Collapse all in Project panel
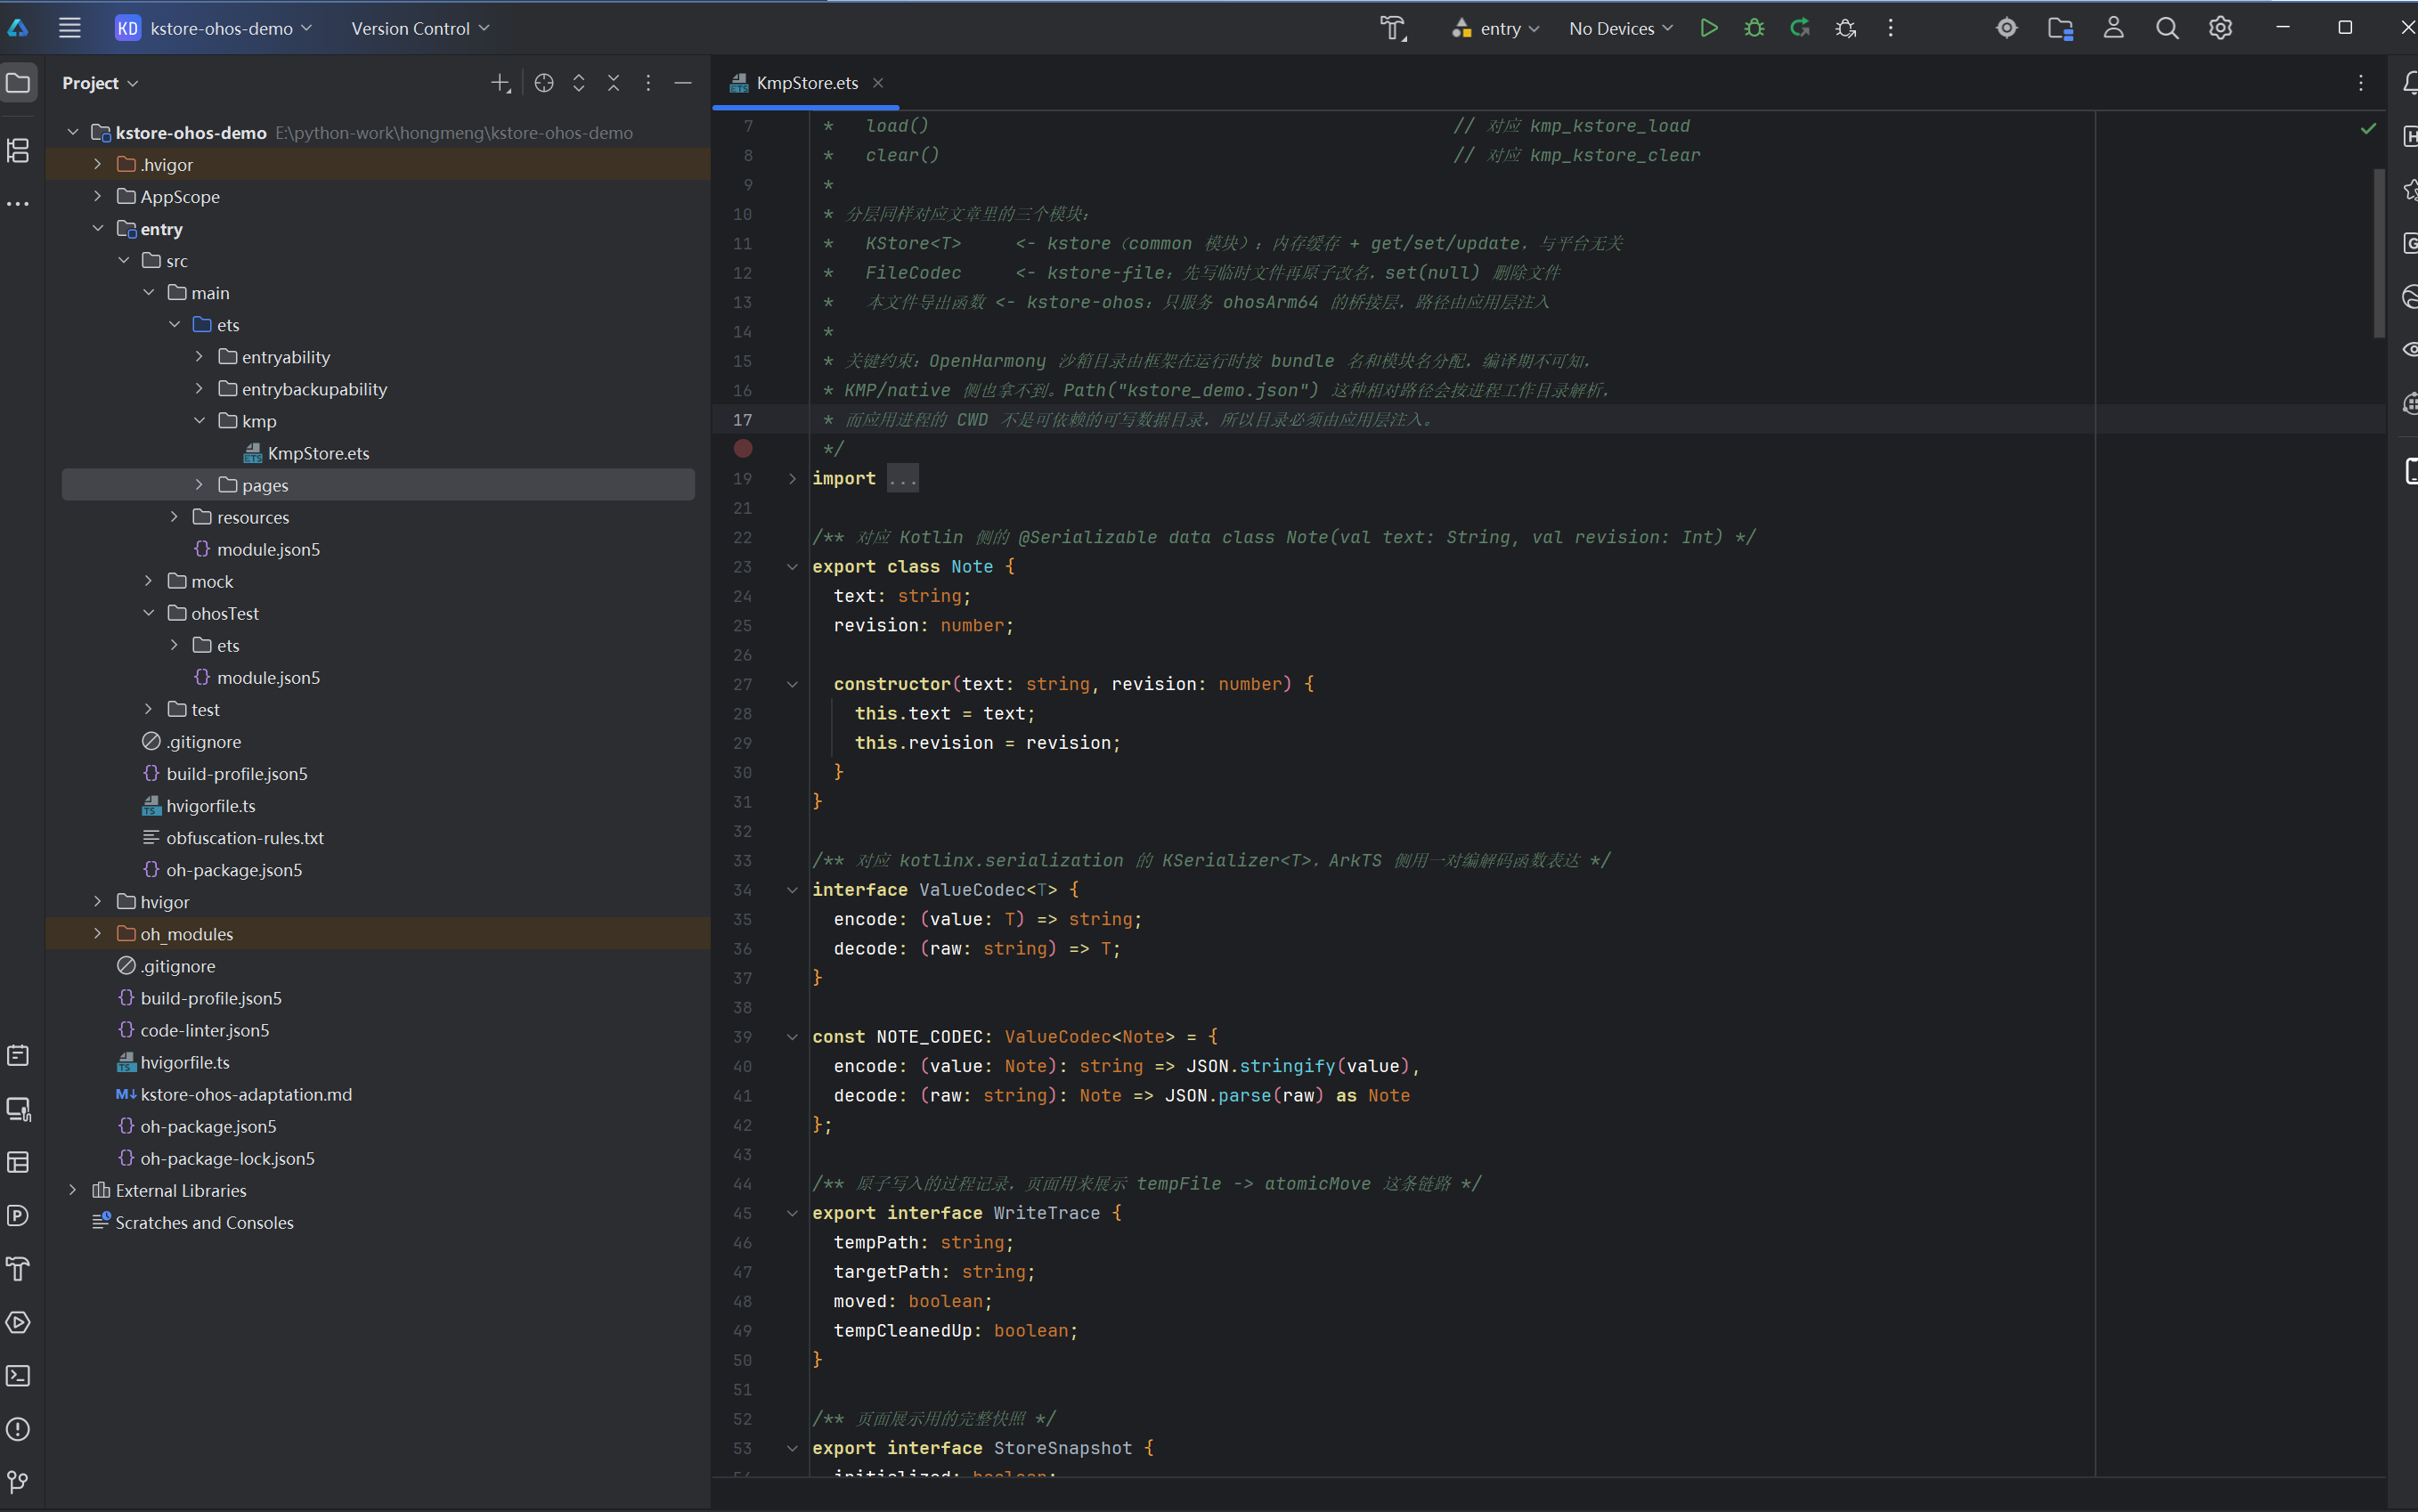The image size is (2418, 1512). (x=614, y=83)
